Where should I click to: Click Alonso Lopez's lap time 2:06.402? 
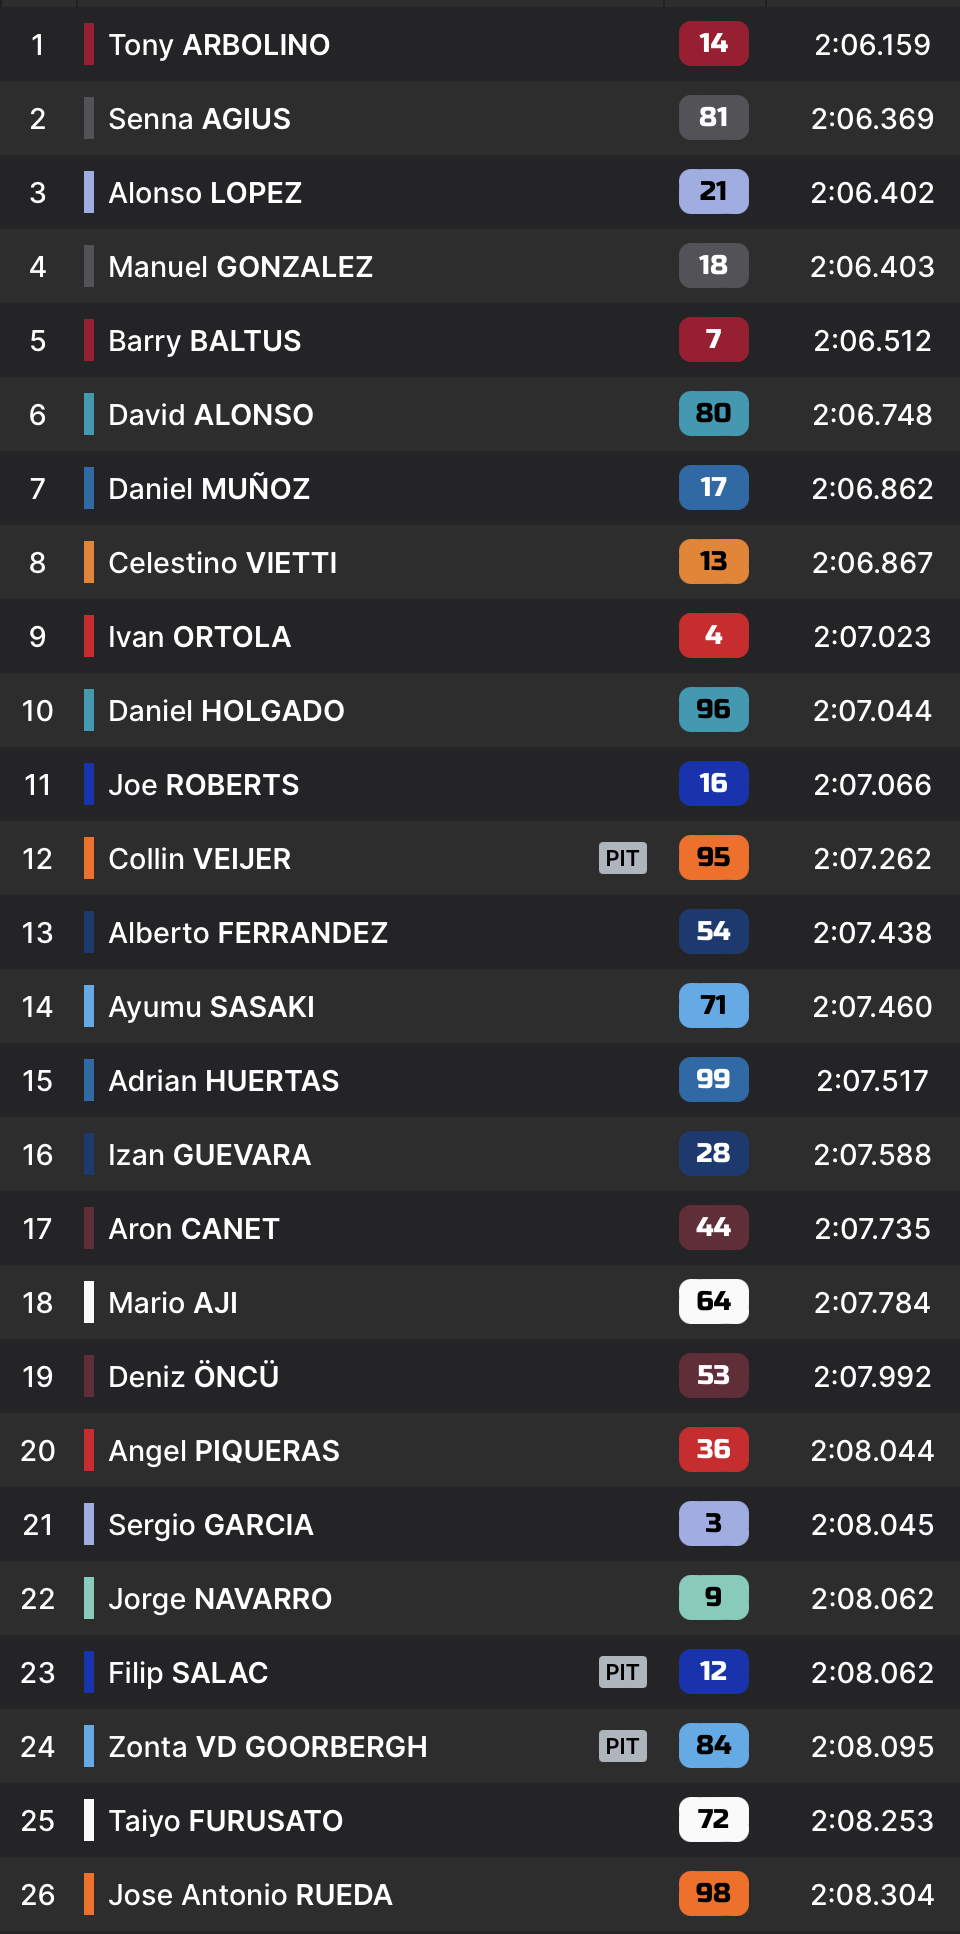(x=872, y=193)
